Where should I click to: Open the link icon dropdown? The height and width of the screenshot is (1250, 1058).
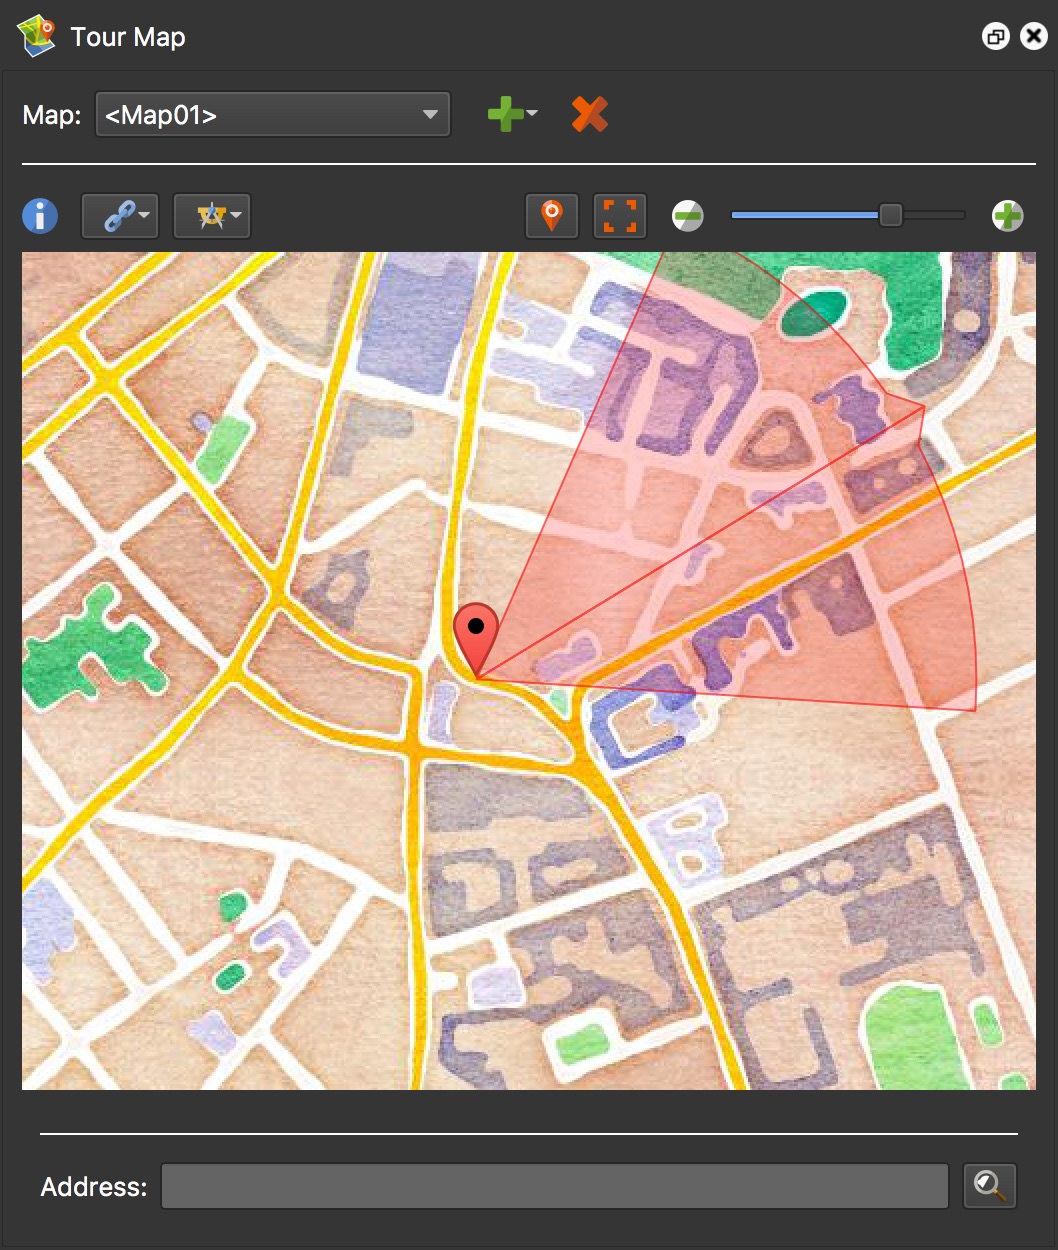coord(120,216)
